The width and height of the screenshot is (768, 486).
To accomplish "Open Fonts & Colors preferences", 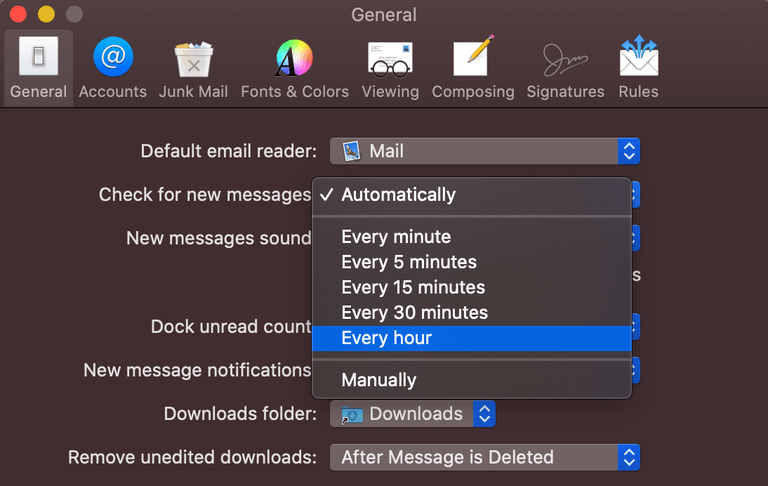I will [294, 68].
